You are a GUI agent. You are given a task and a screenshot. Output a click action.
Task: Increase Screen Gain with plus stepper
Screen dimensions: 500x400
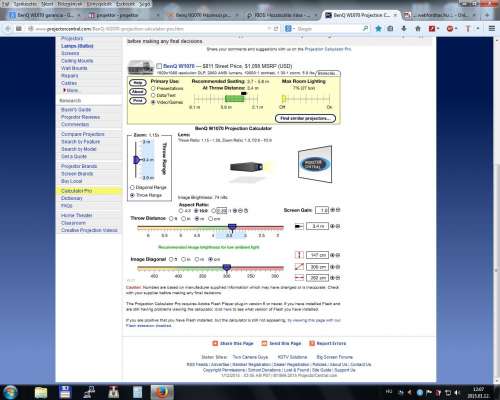click(x=332, y=210)
